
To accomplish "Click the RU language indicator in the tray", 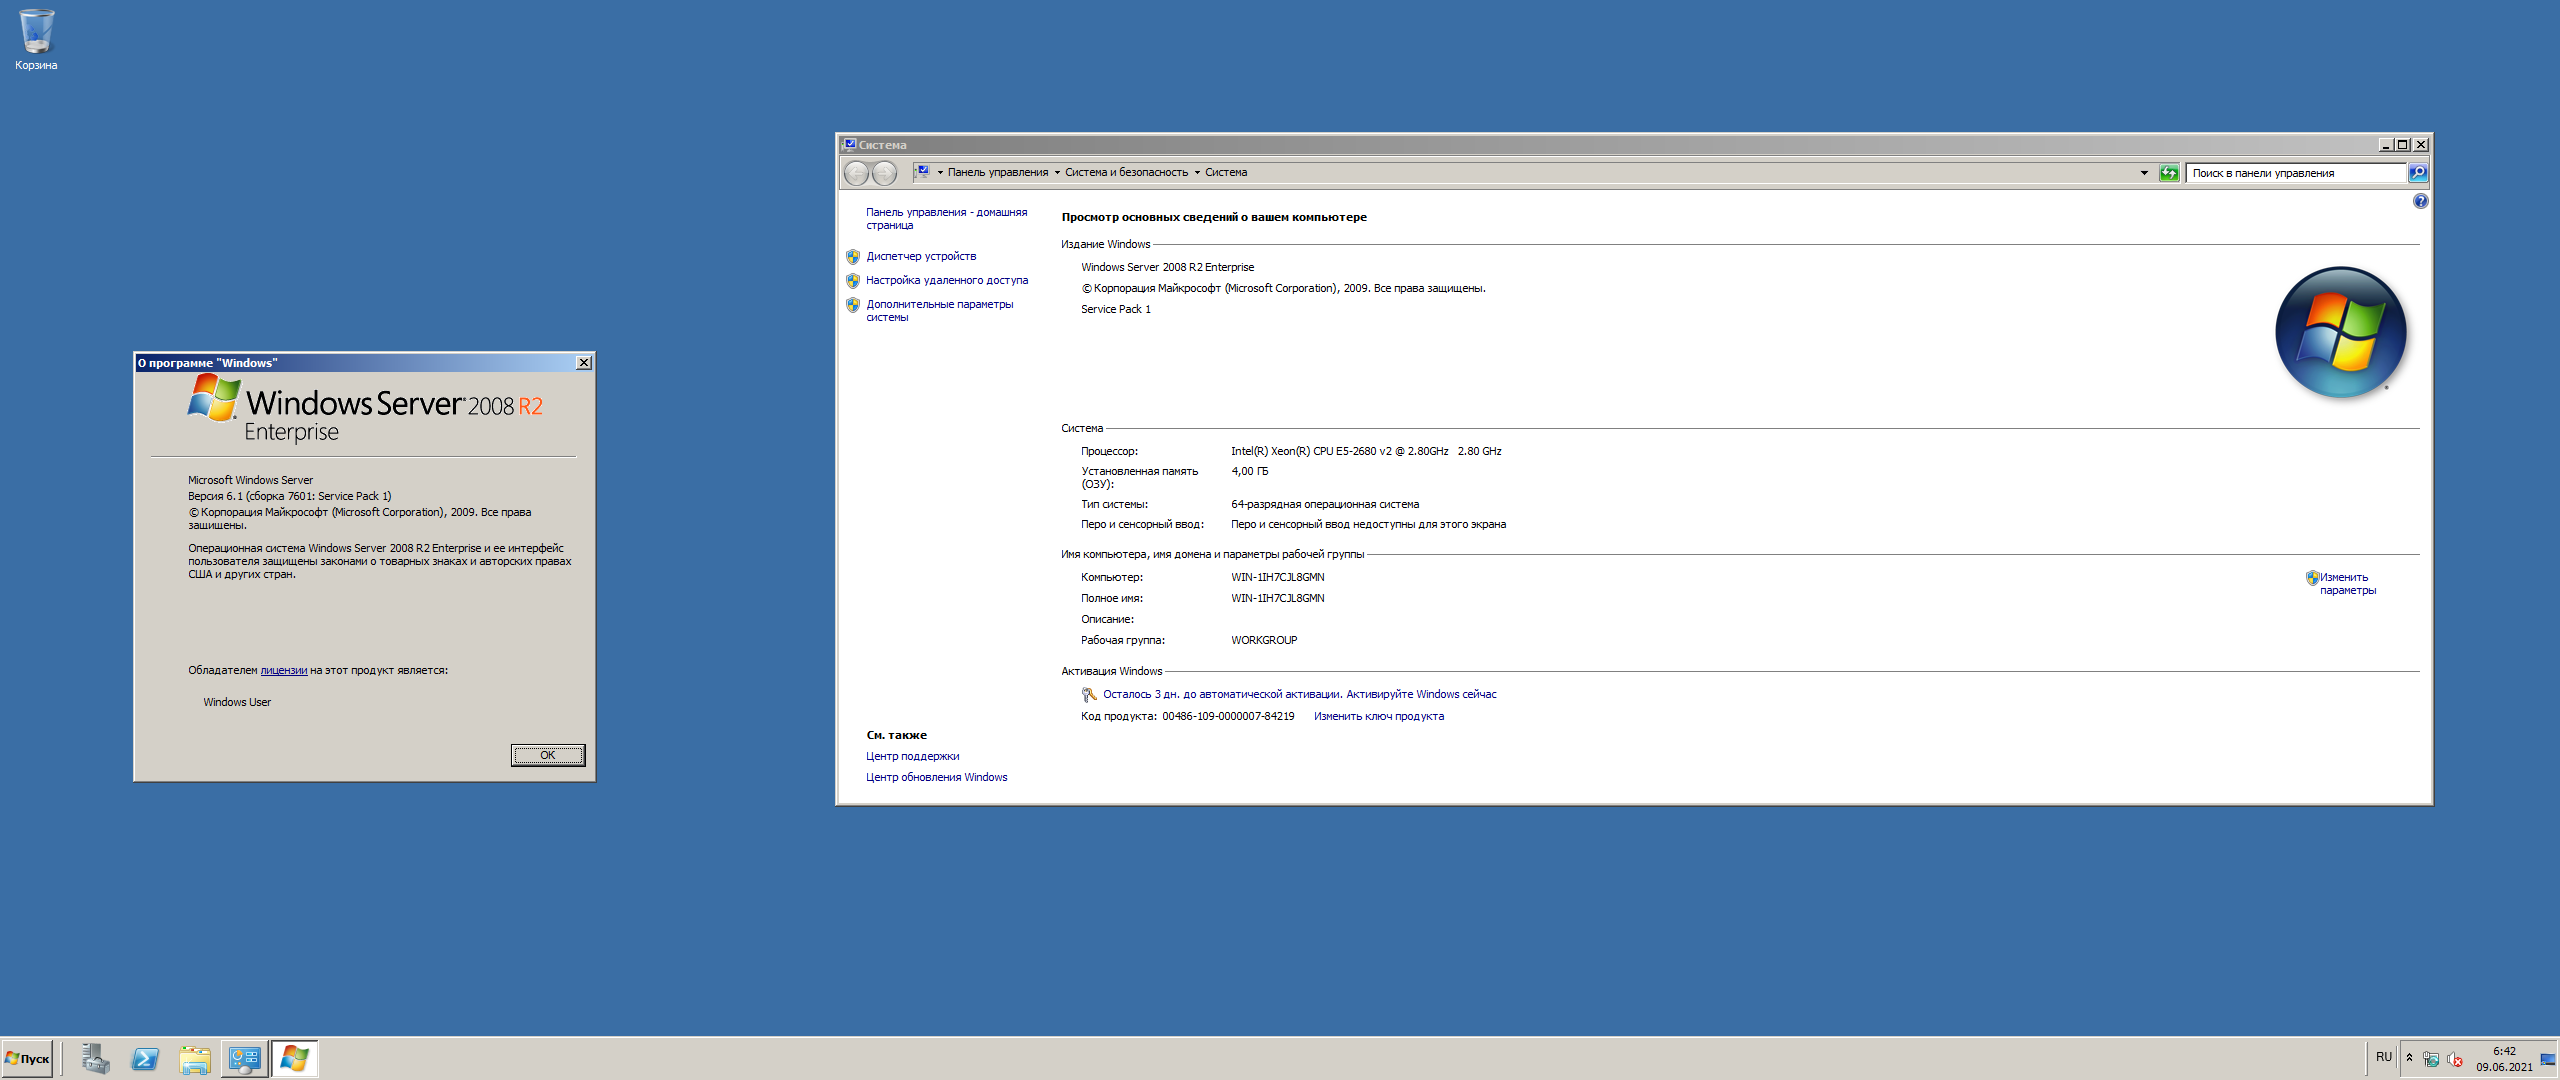I will coord(2384,1057).
